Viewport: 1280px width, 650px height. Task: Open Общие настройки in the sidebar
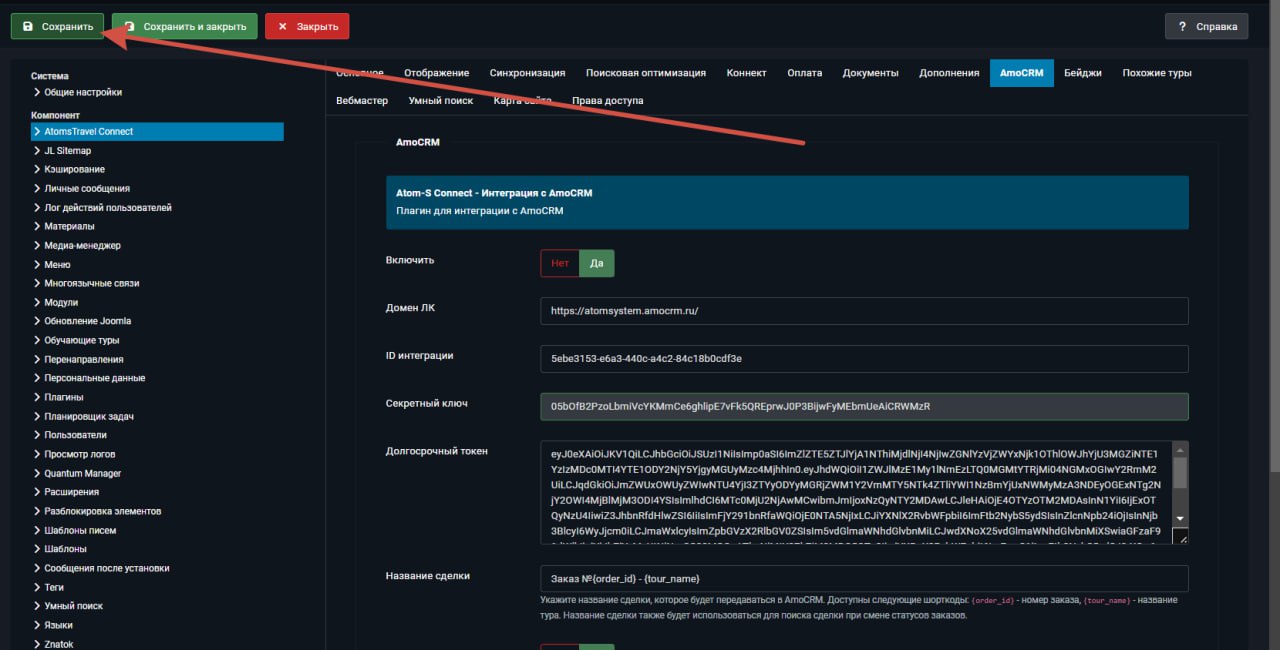tap(83, 92)
